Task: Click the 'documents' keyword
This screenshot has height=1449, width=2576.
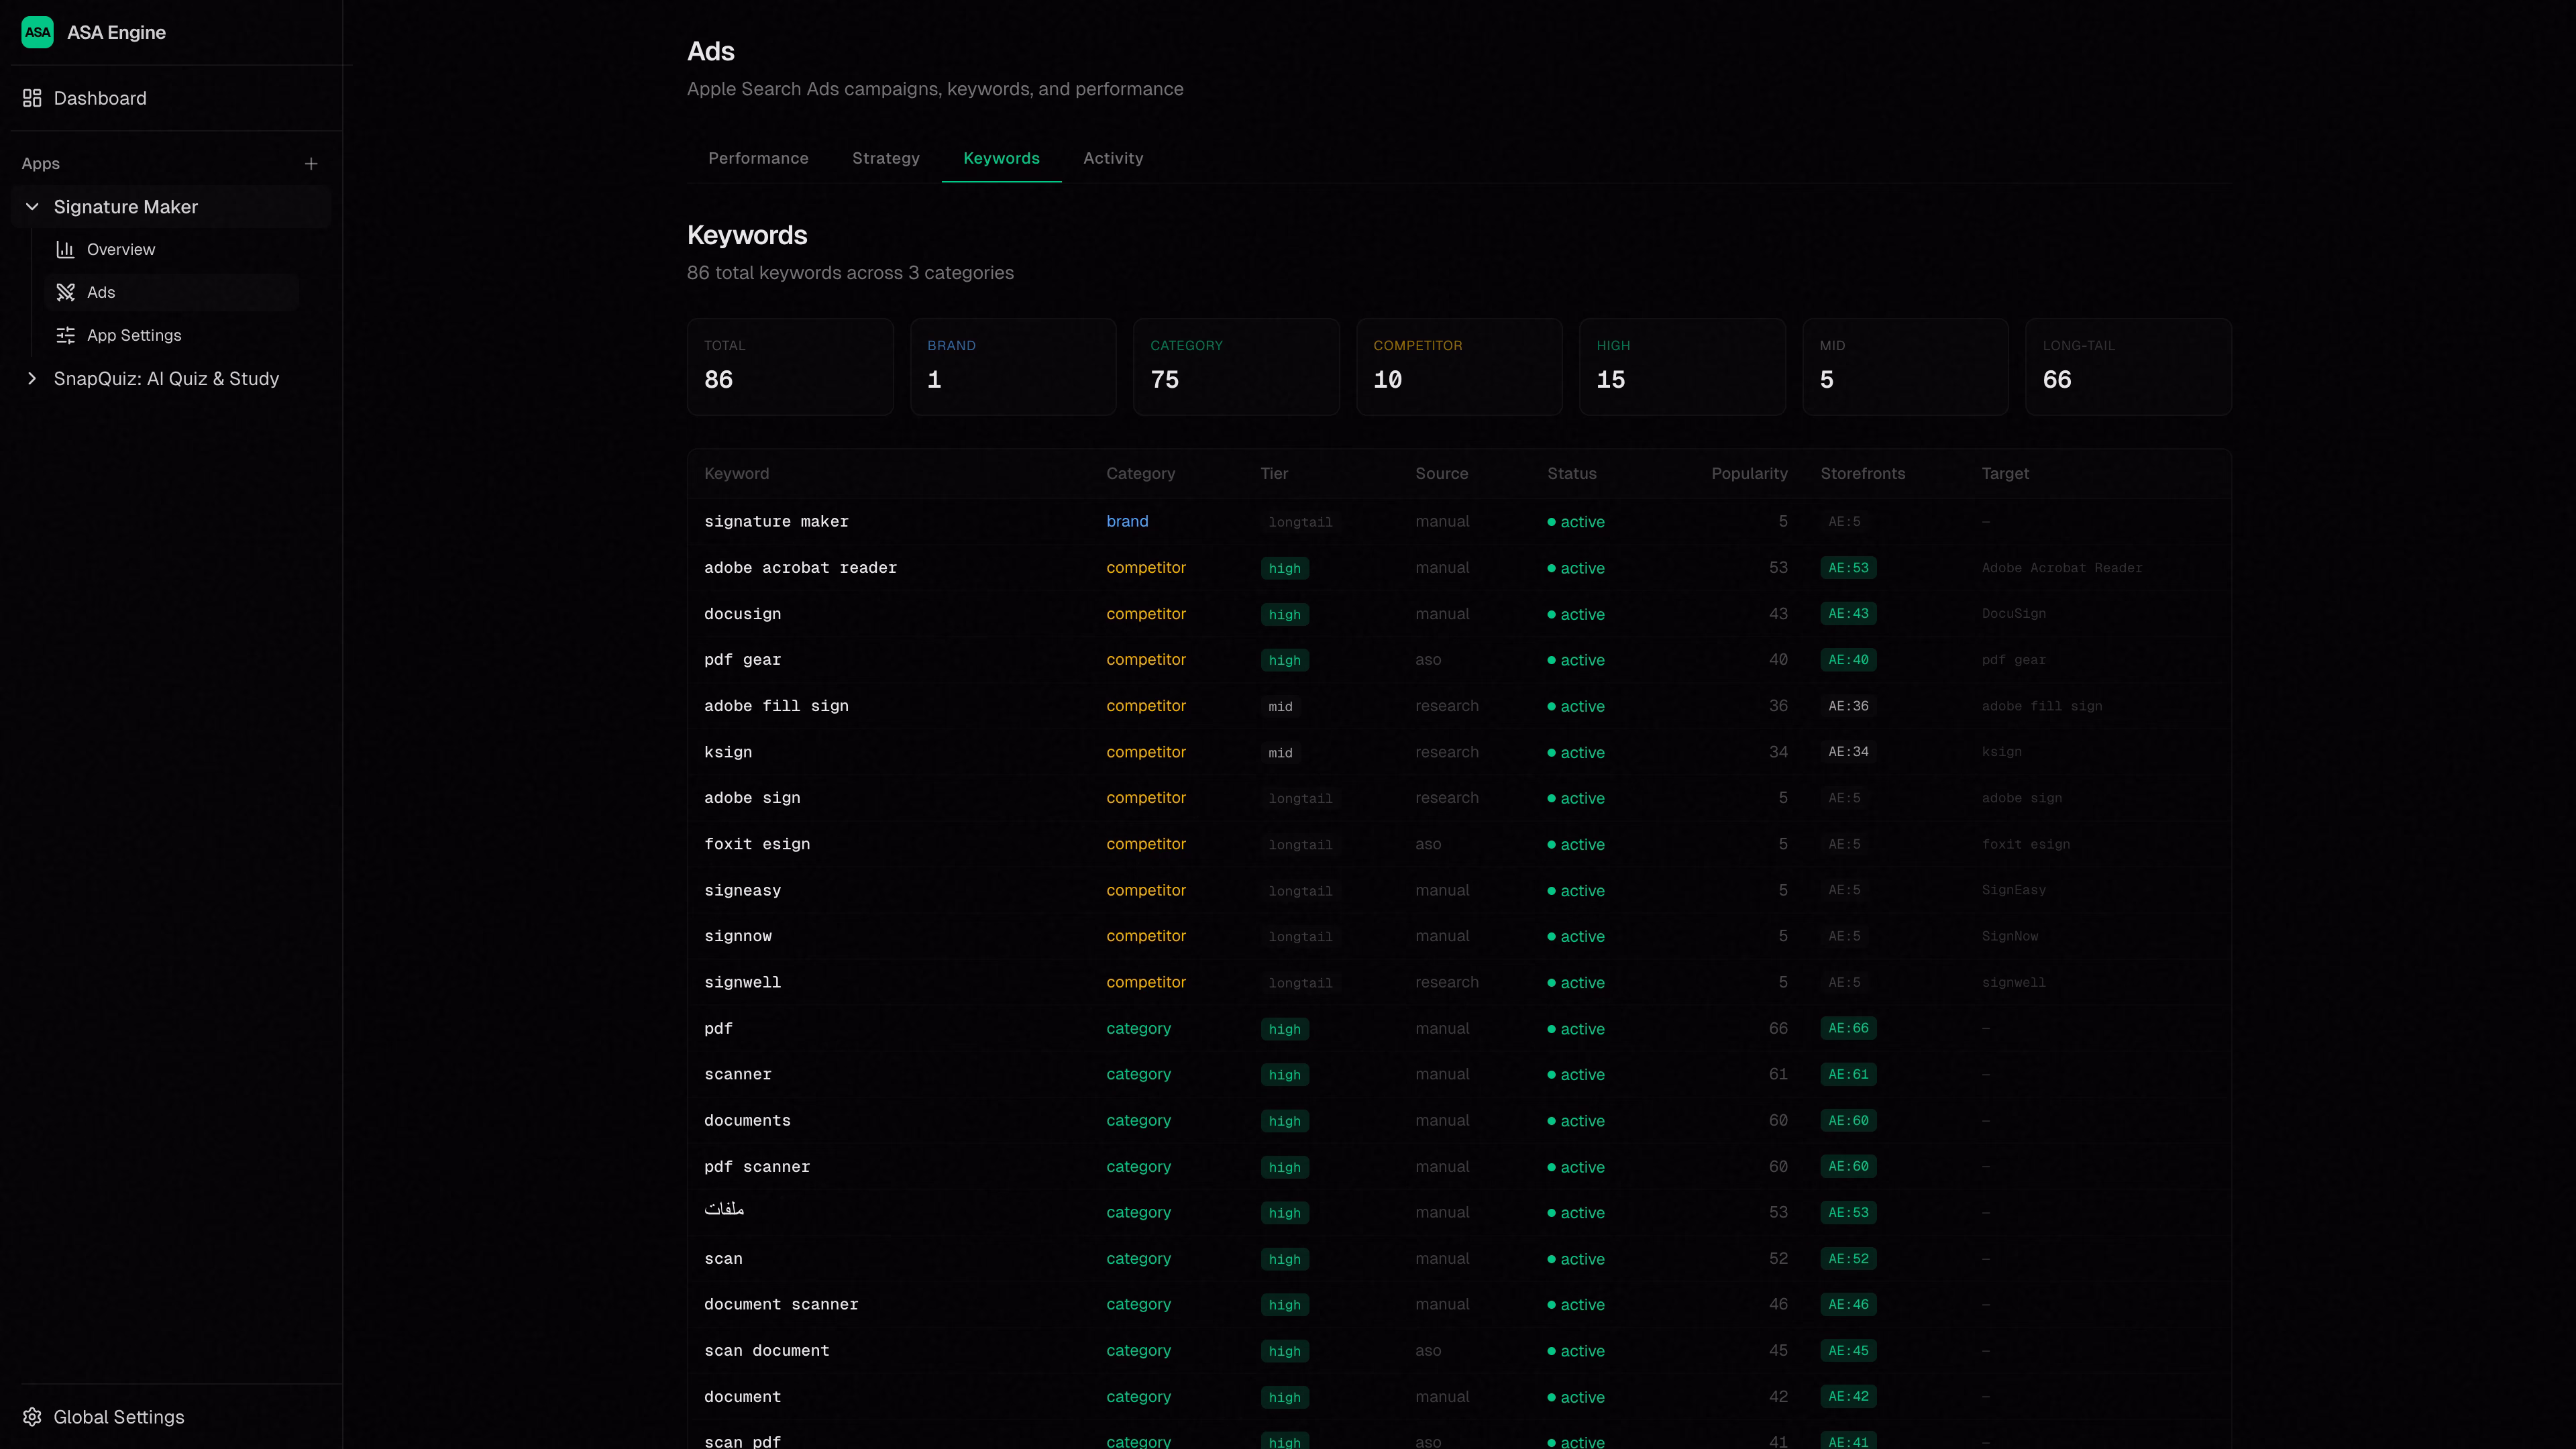Action: [x=747, y=1120]
